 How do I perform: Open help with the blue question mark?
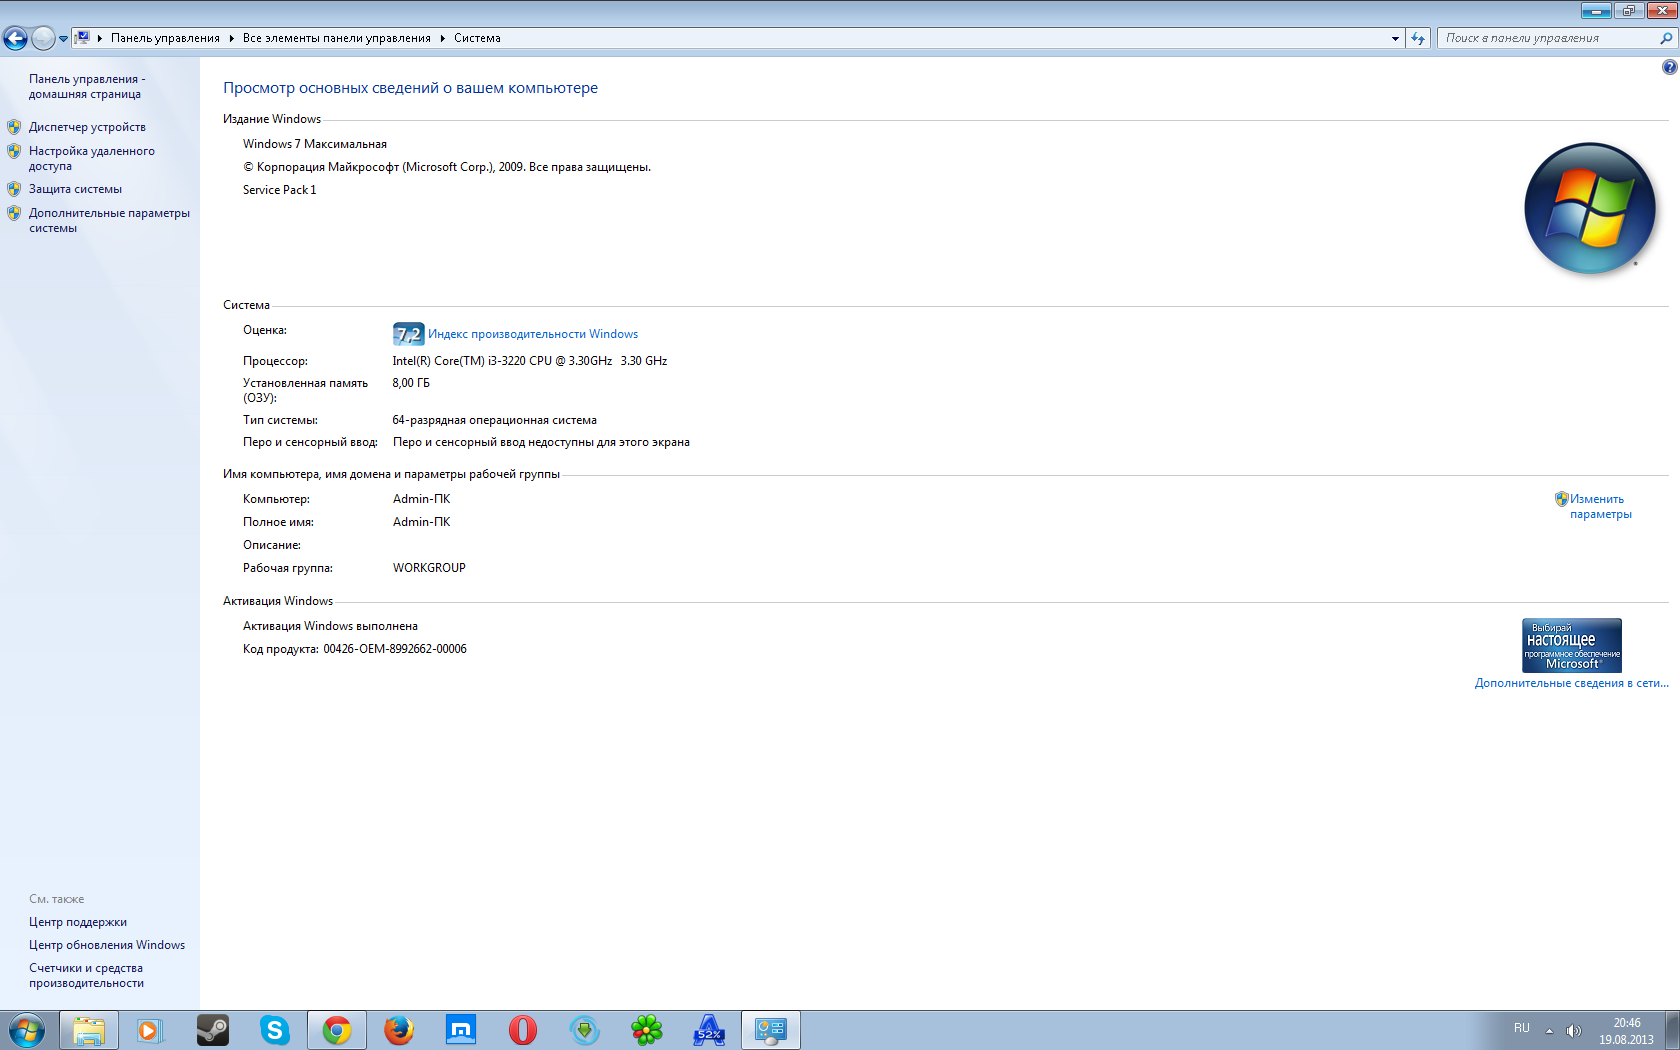point(1669,67)
